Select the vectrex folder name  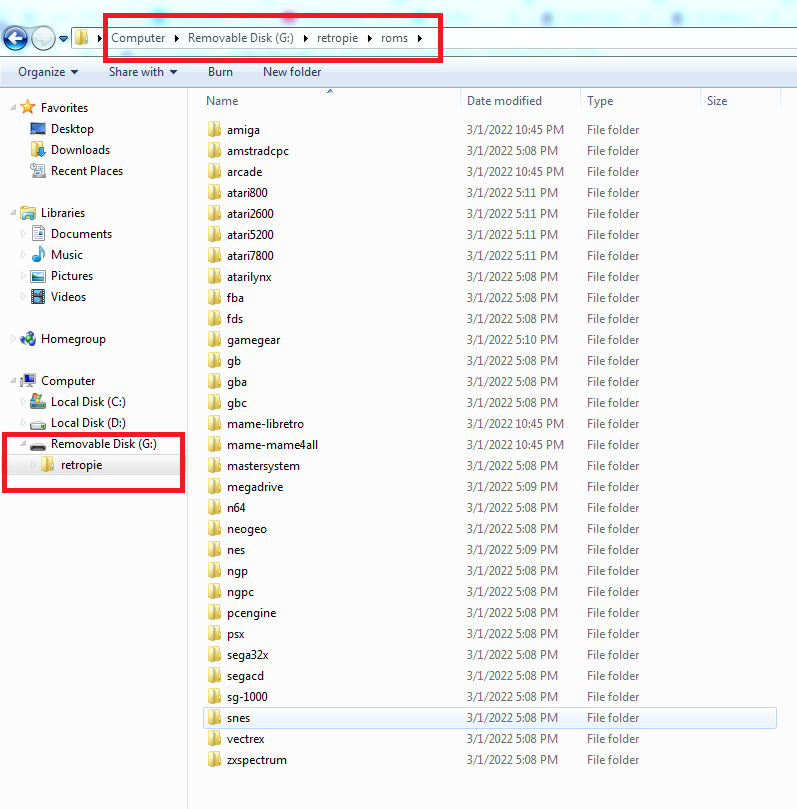point(246,739)
